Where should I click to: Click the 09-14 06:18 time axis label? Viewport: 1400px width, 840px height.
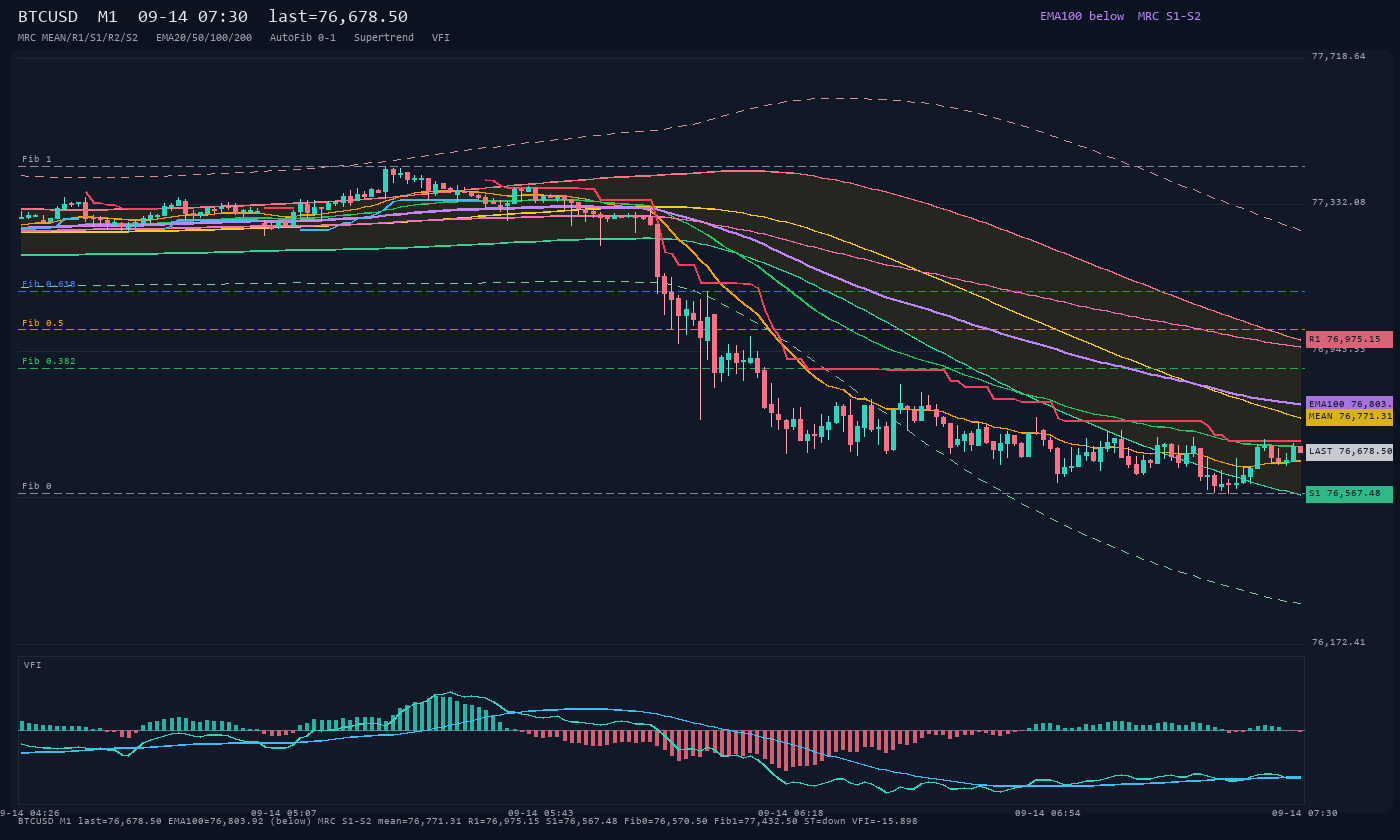tap(791, 813)
